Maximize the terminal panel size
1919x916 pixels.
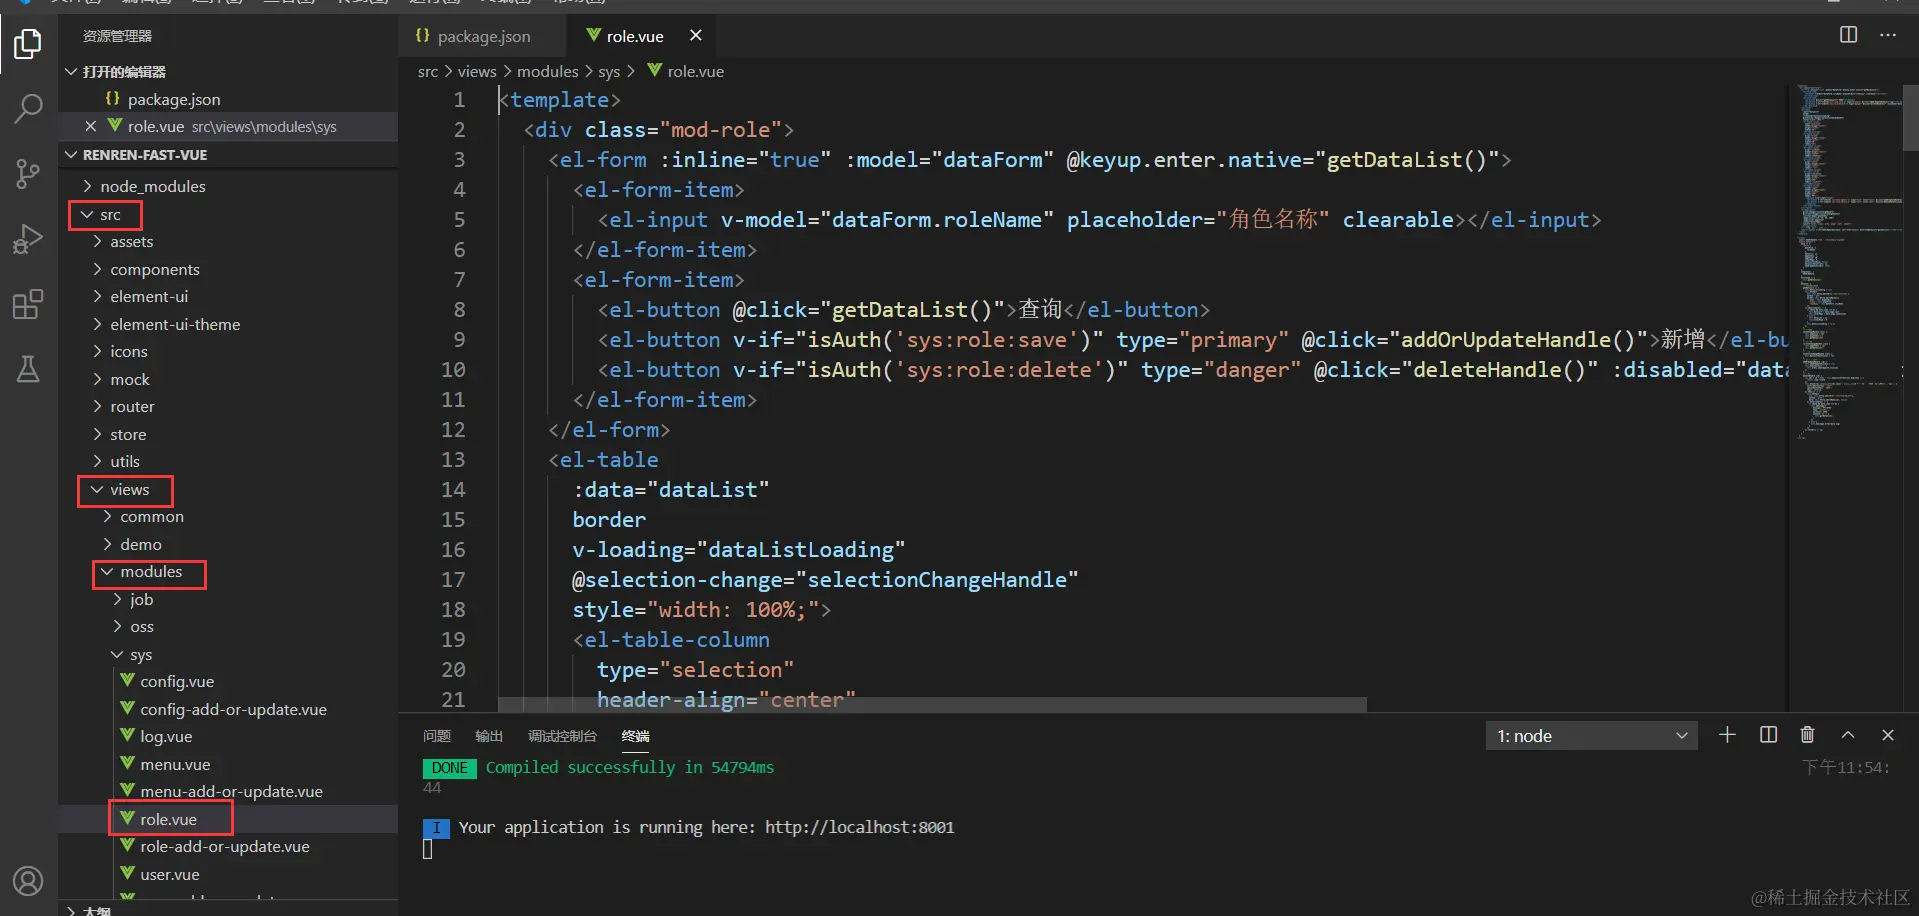(x=1848, y=735)
